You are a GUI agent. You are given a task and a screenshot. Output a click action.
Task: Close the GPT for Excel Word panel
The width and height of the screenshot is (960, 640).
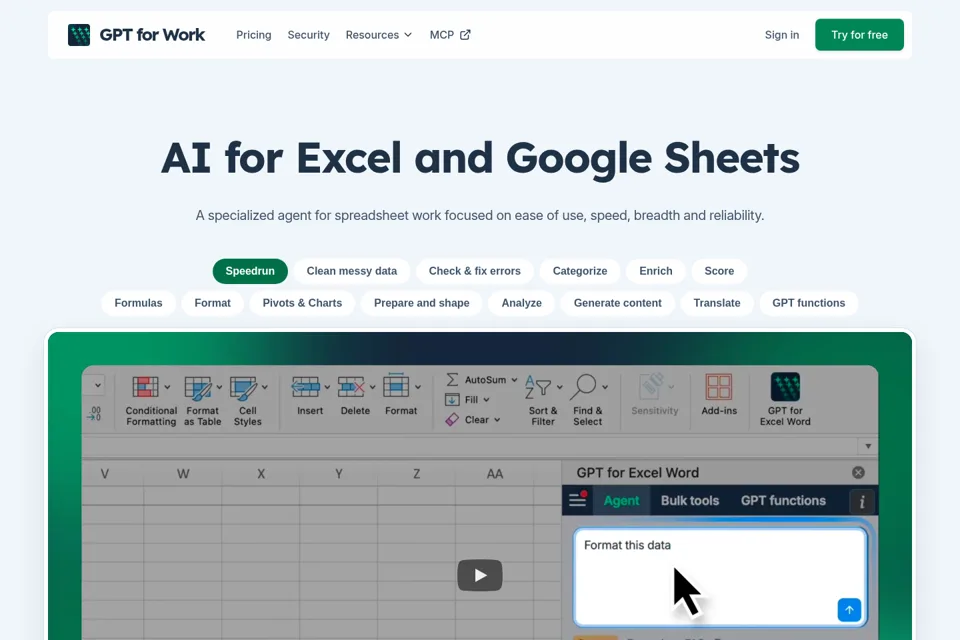858,472
